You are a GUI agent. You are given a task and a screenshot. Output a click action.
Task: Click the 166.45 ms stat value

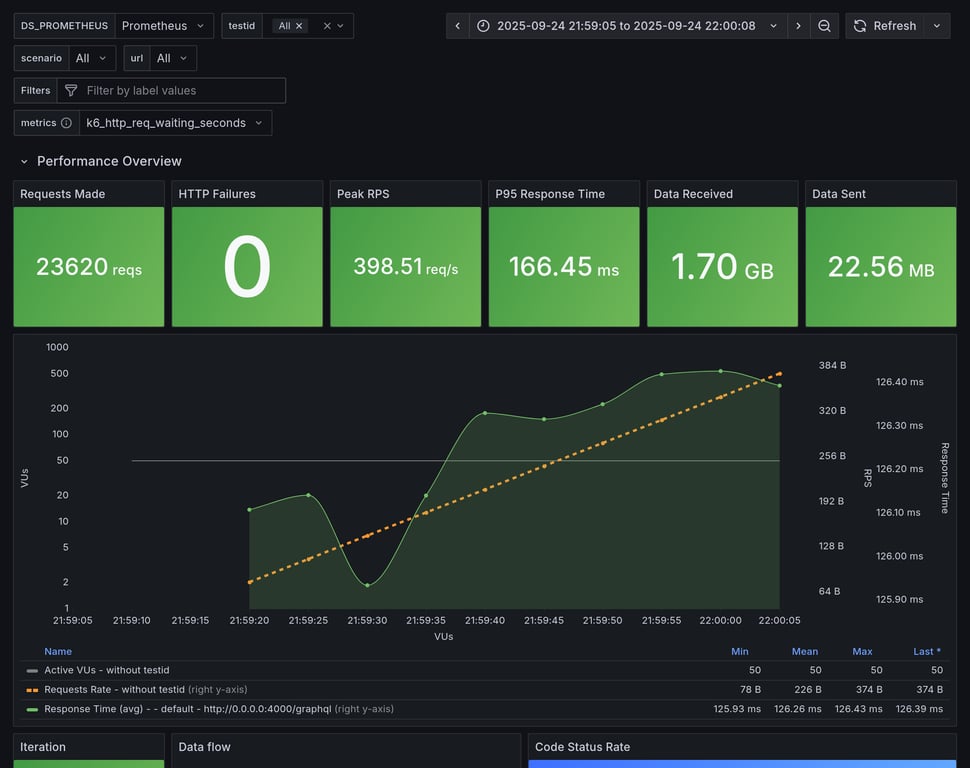pyautogui.click(x=564, y=267)
